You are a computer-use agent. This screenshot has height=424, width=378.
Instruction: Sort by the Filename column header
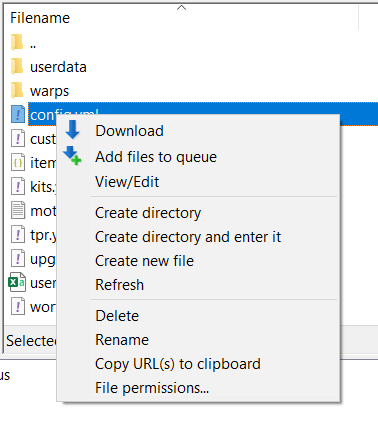[40, 18]
